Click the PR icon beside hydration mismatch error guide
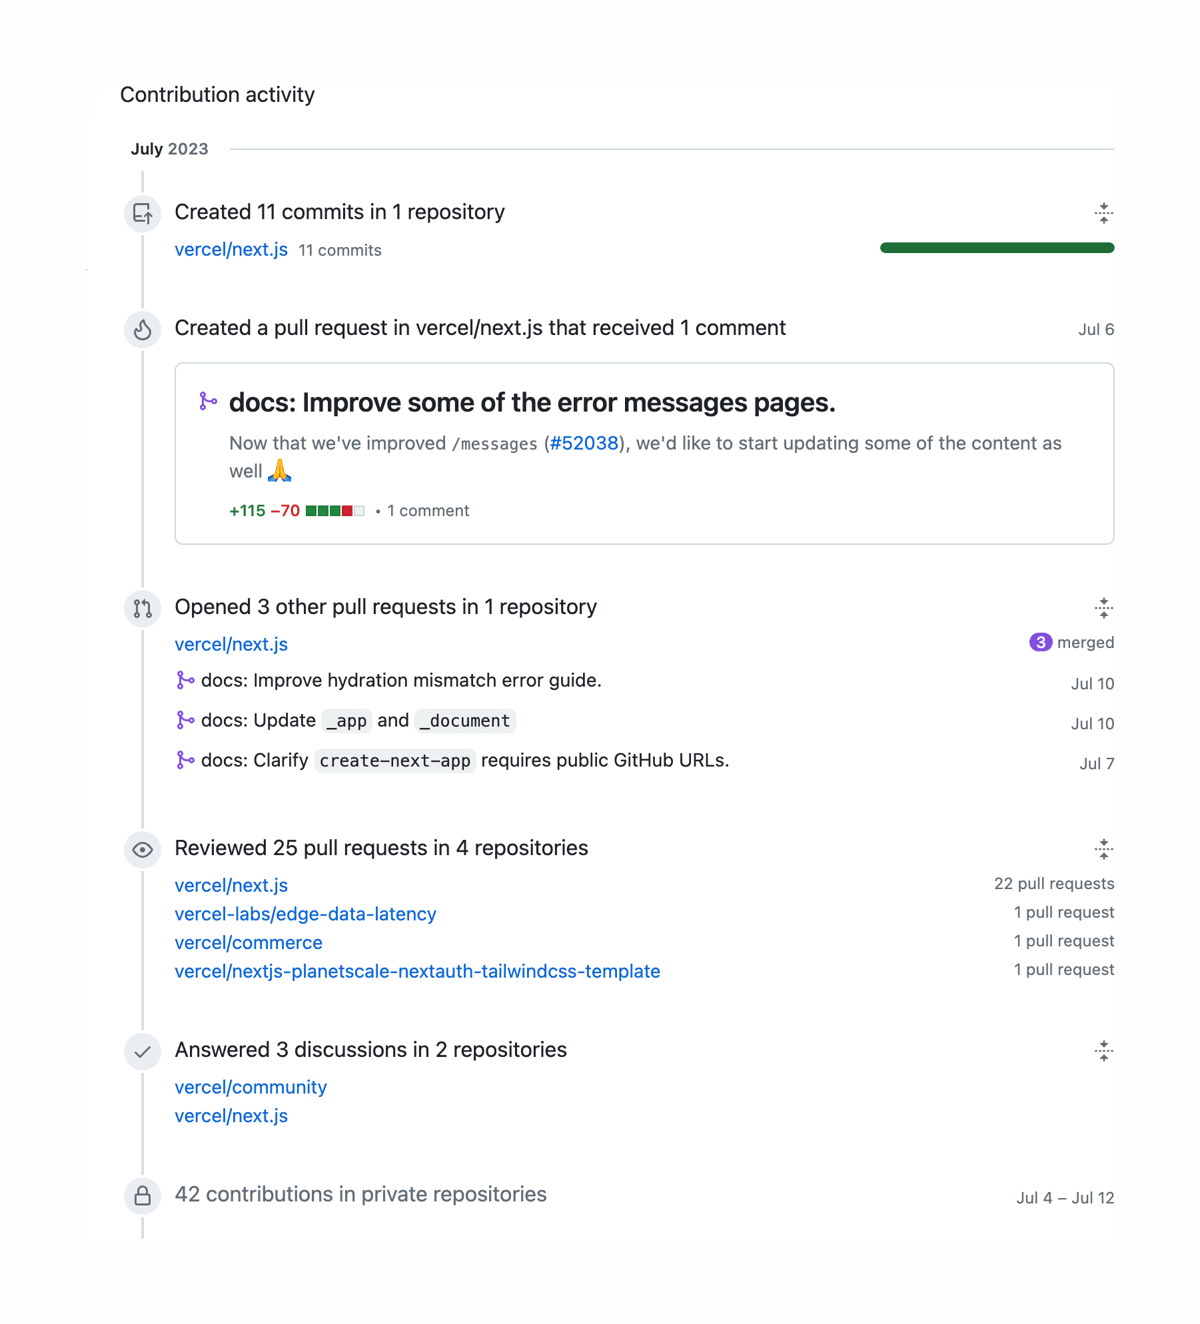Viewport: 1200px width, 1324px height. (185, 680)
